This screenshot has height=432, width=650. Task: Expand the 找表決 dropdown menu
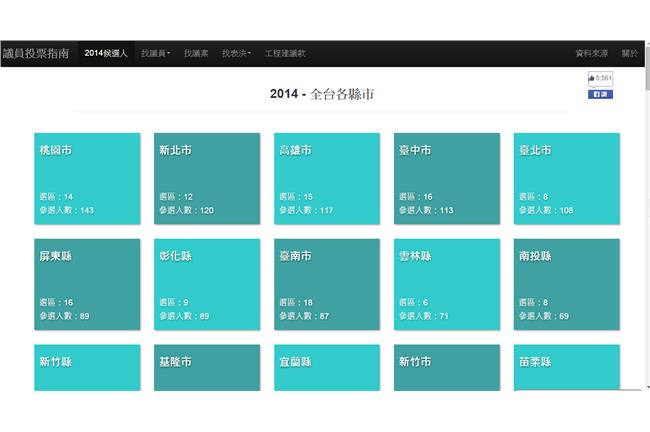236,53
